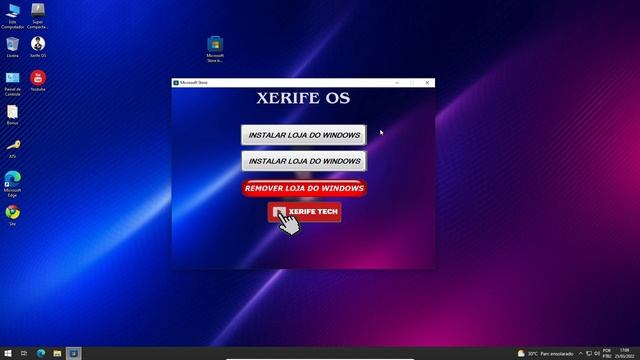Click the second INSTALAR LOJA DO WINDOWS button
Screen dimensions: 640x360
pos(304,161)
